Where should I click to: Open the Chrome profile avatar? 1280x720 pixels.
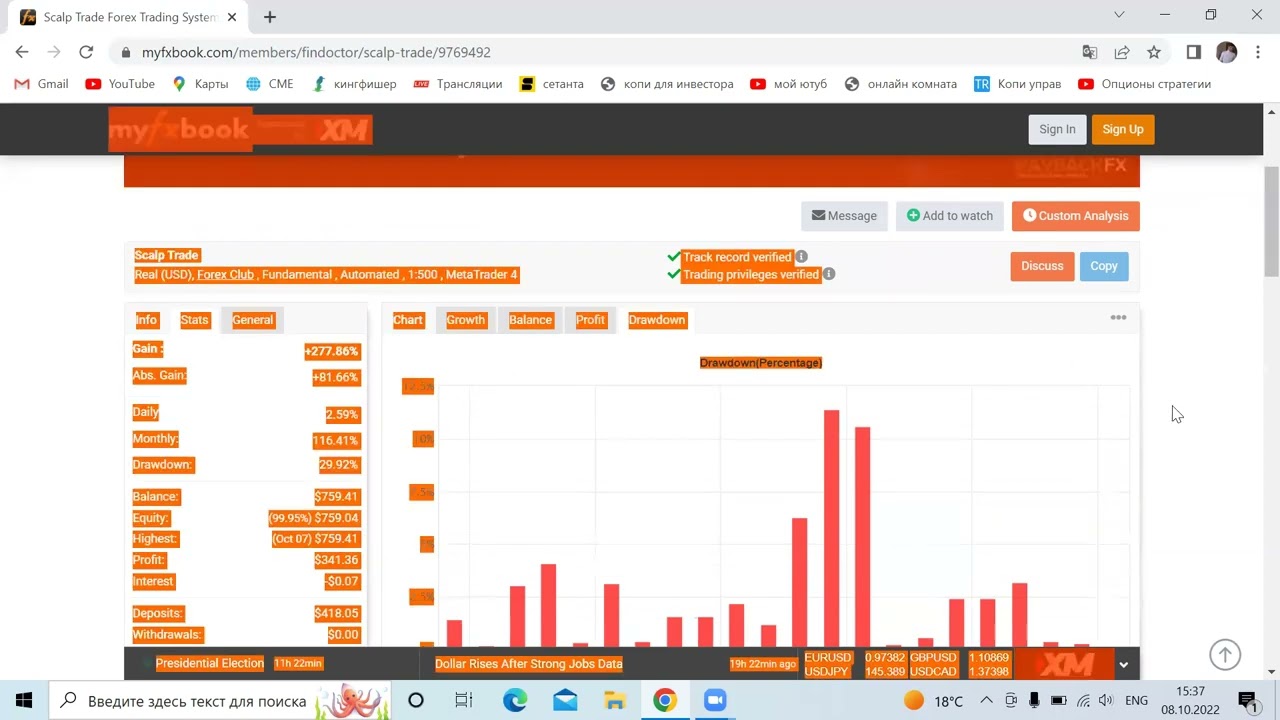(1227, 52)
